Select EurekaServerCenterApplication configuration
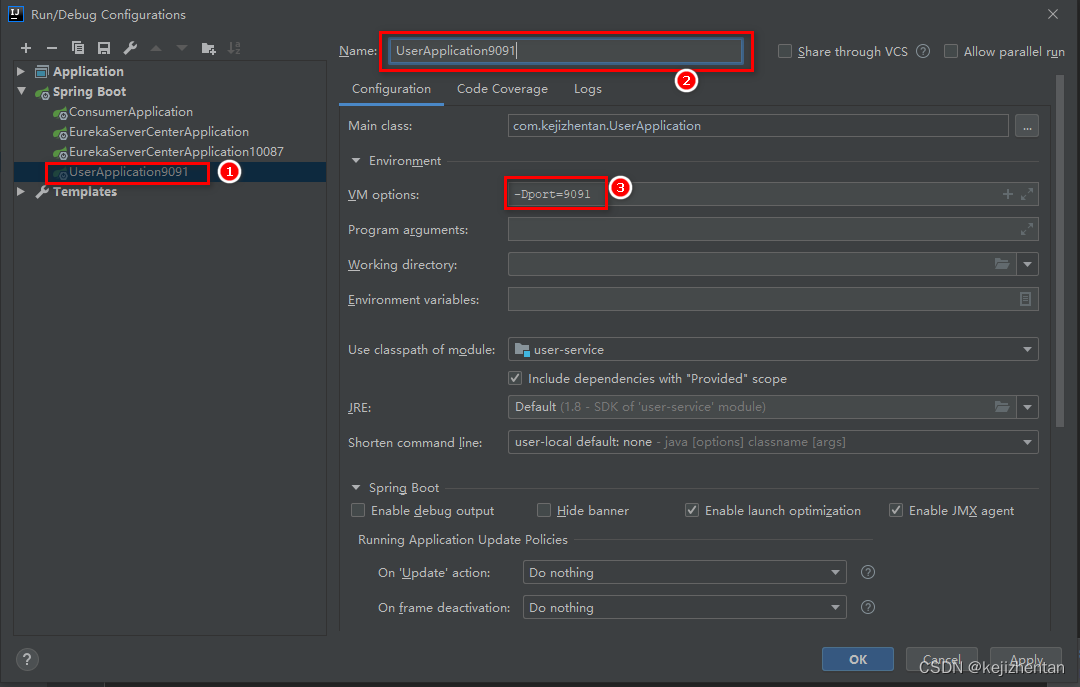1080x687 pixels. pos(158,132)
